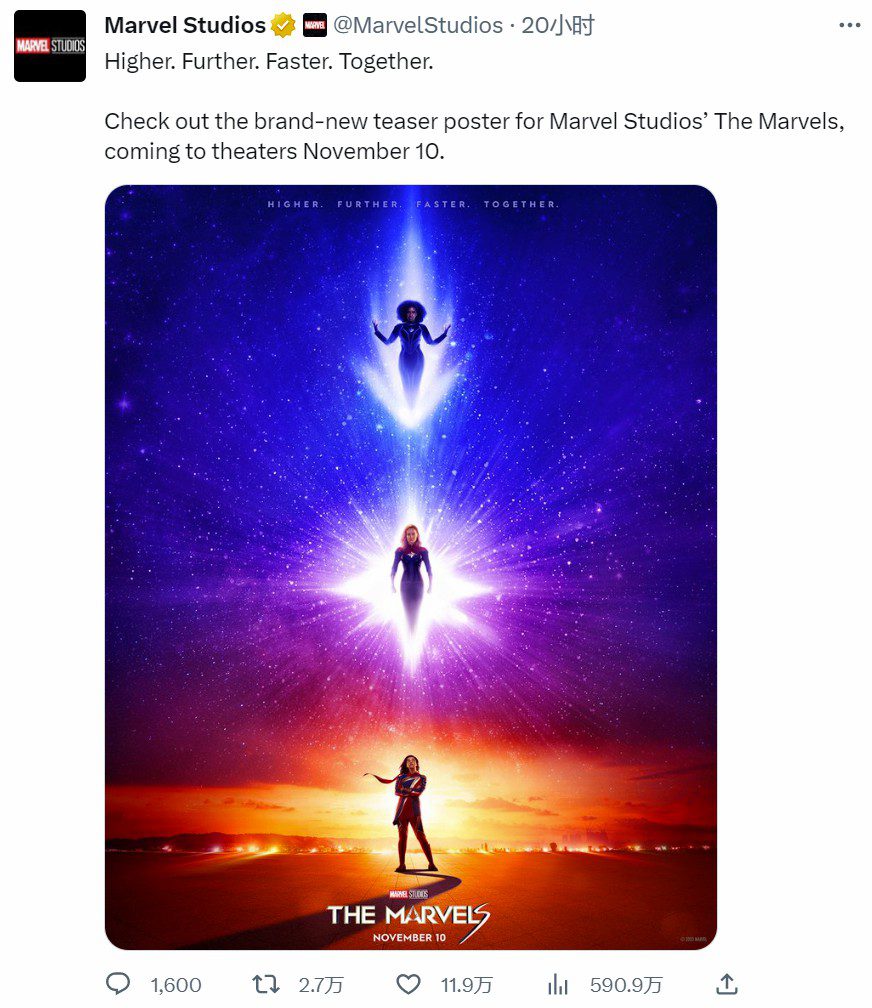Open the @MarvelStudios handle link

pyautogui.click(x=418, y=25)
